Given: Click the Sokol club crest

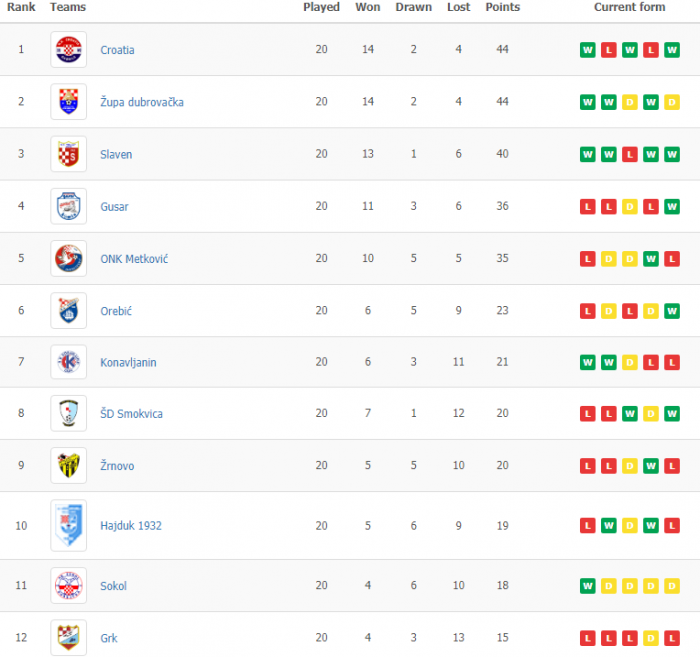Looking at the screenshot, I should coord(68,585).
